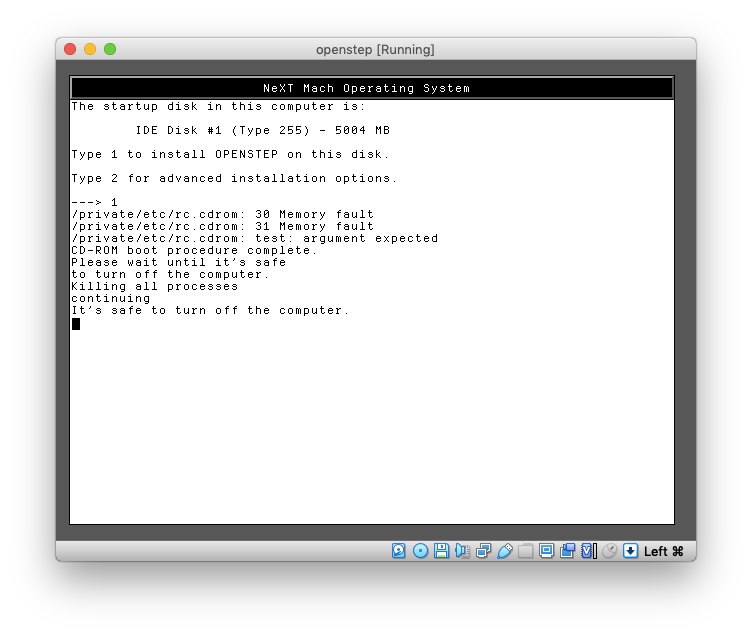This screenshot has height=635, width=752.
Task: Click 'CD-ROM boot procedure complete.' line
Action: pyautogui.click(x=194, y=250)
